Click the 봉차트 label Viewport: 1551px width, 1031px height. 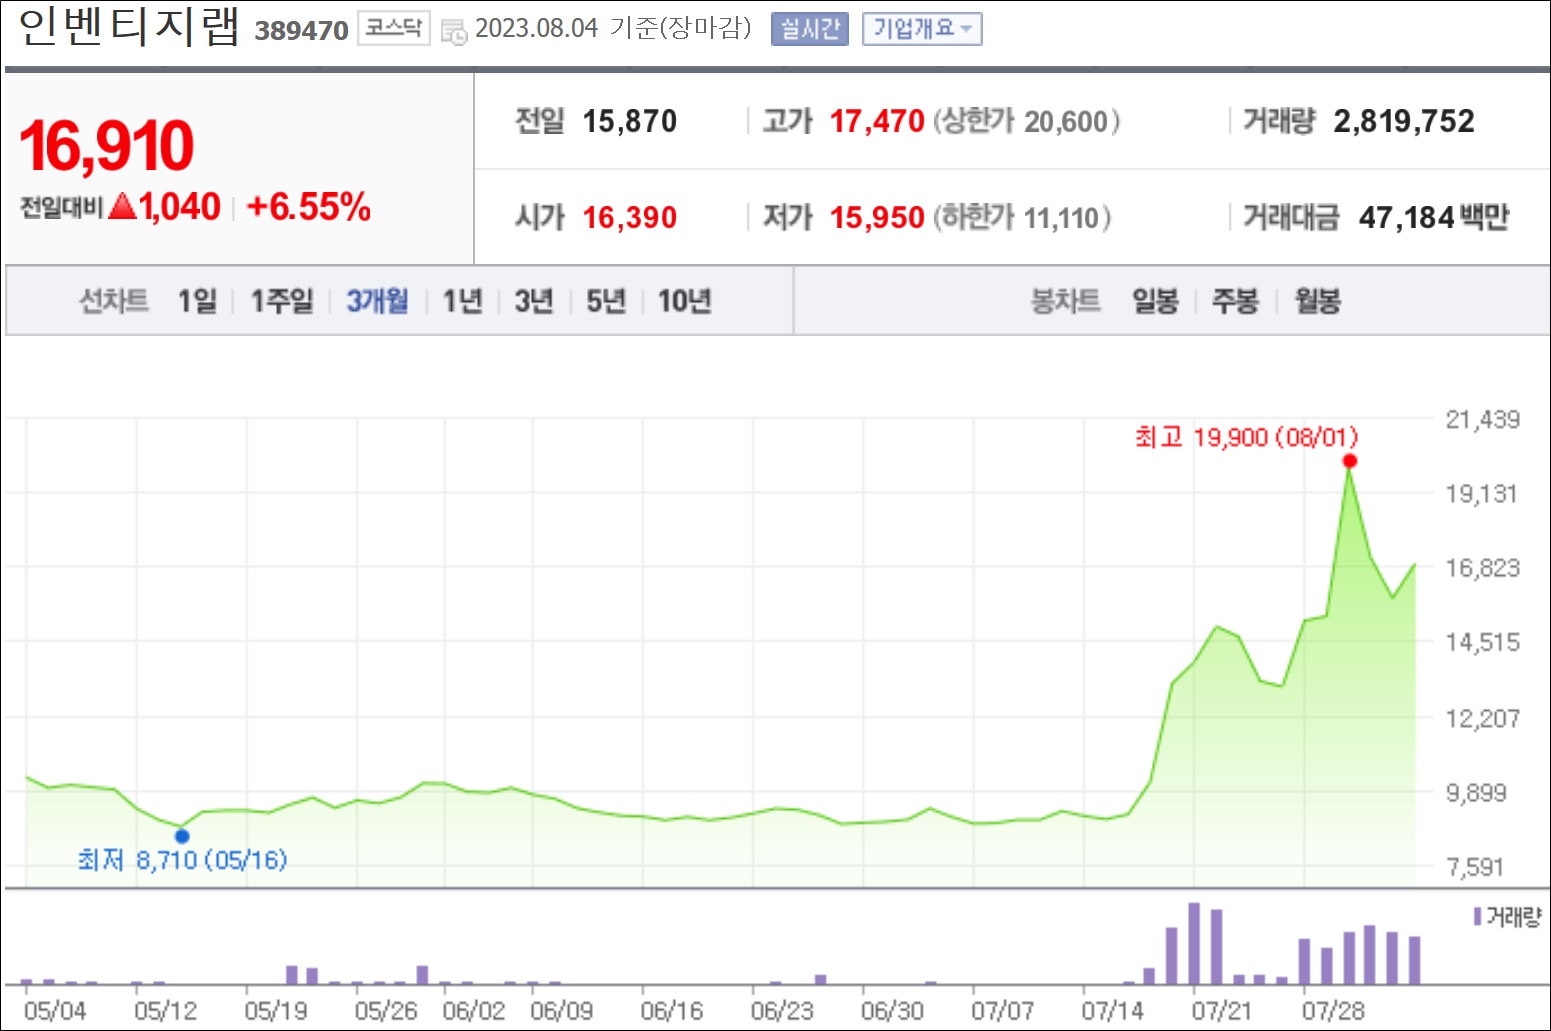pos(1066,301)
